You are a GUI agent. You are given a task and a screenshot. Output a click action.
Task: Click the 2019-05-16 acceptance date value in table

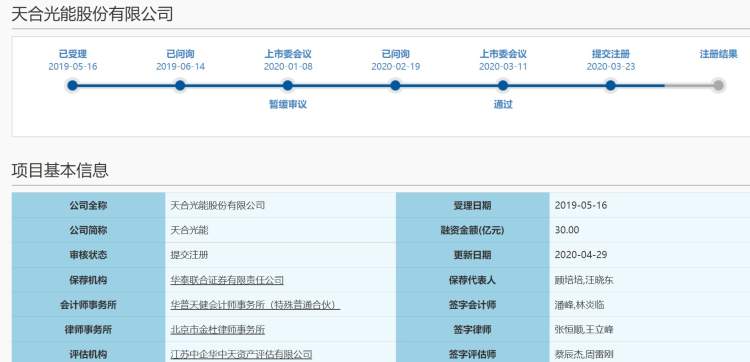click(581, 206)
